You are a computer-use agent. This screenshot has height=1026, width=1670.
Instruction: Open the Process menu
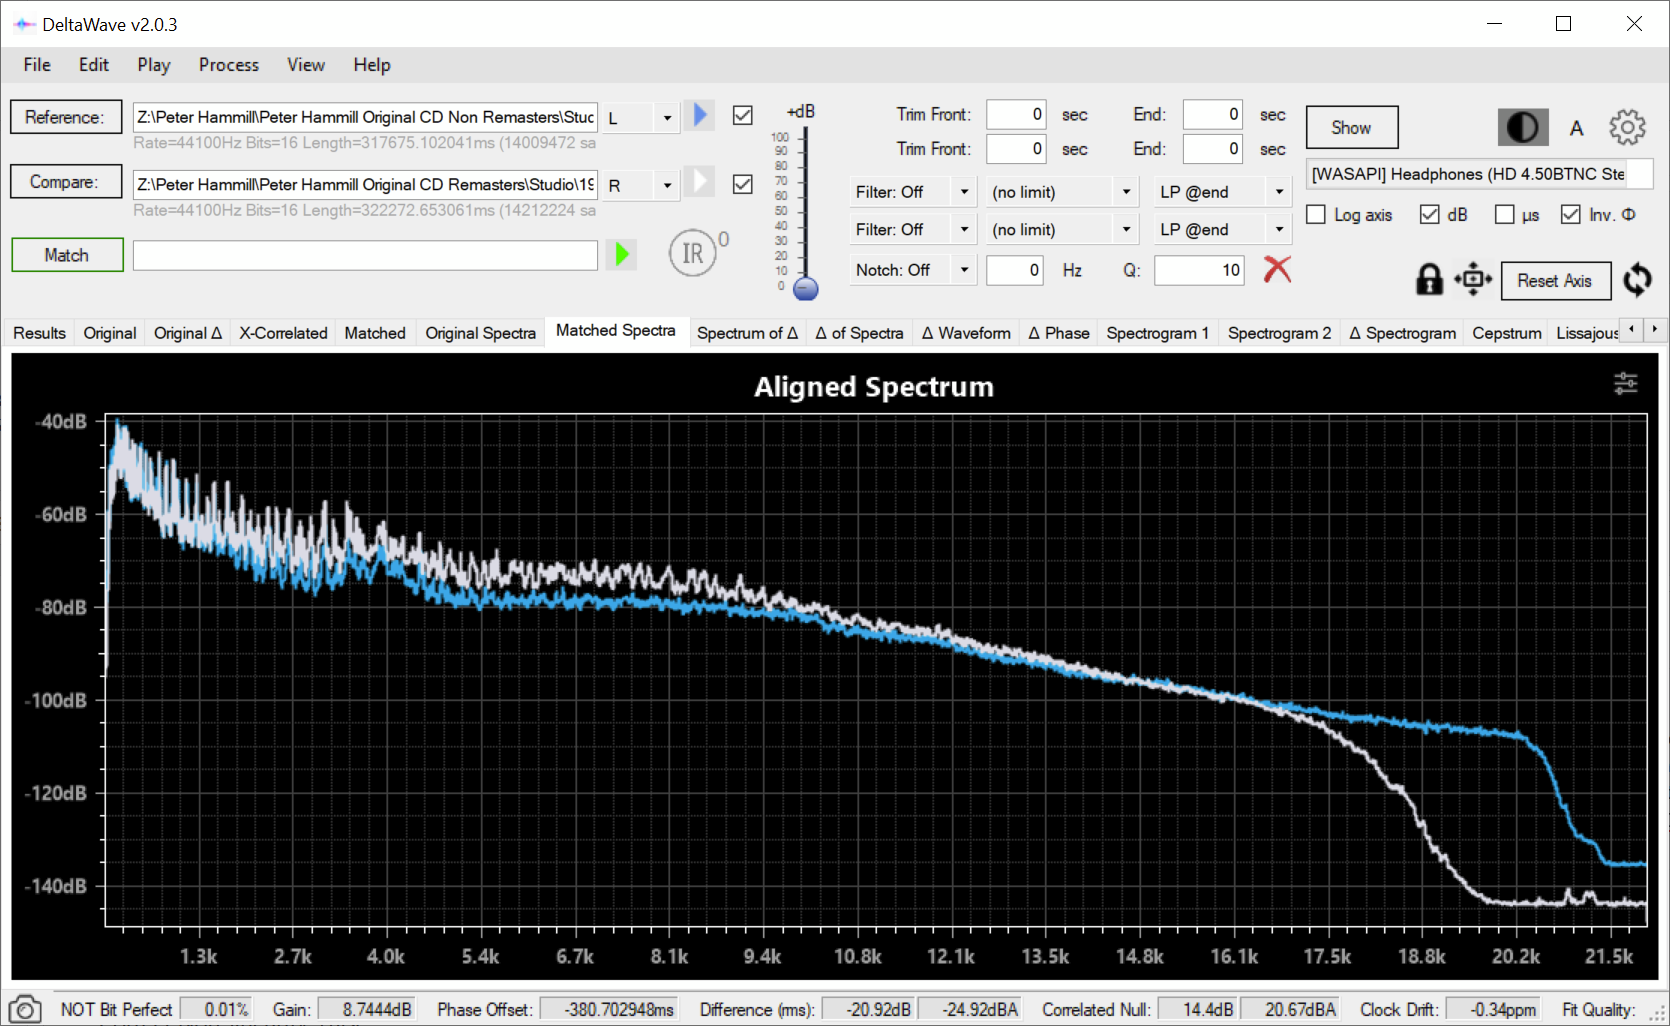click(x=229, y=65)
